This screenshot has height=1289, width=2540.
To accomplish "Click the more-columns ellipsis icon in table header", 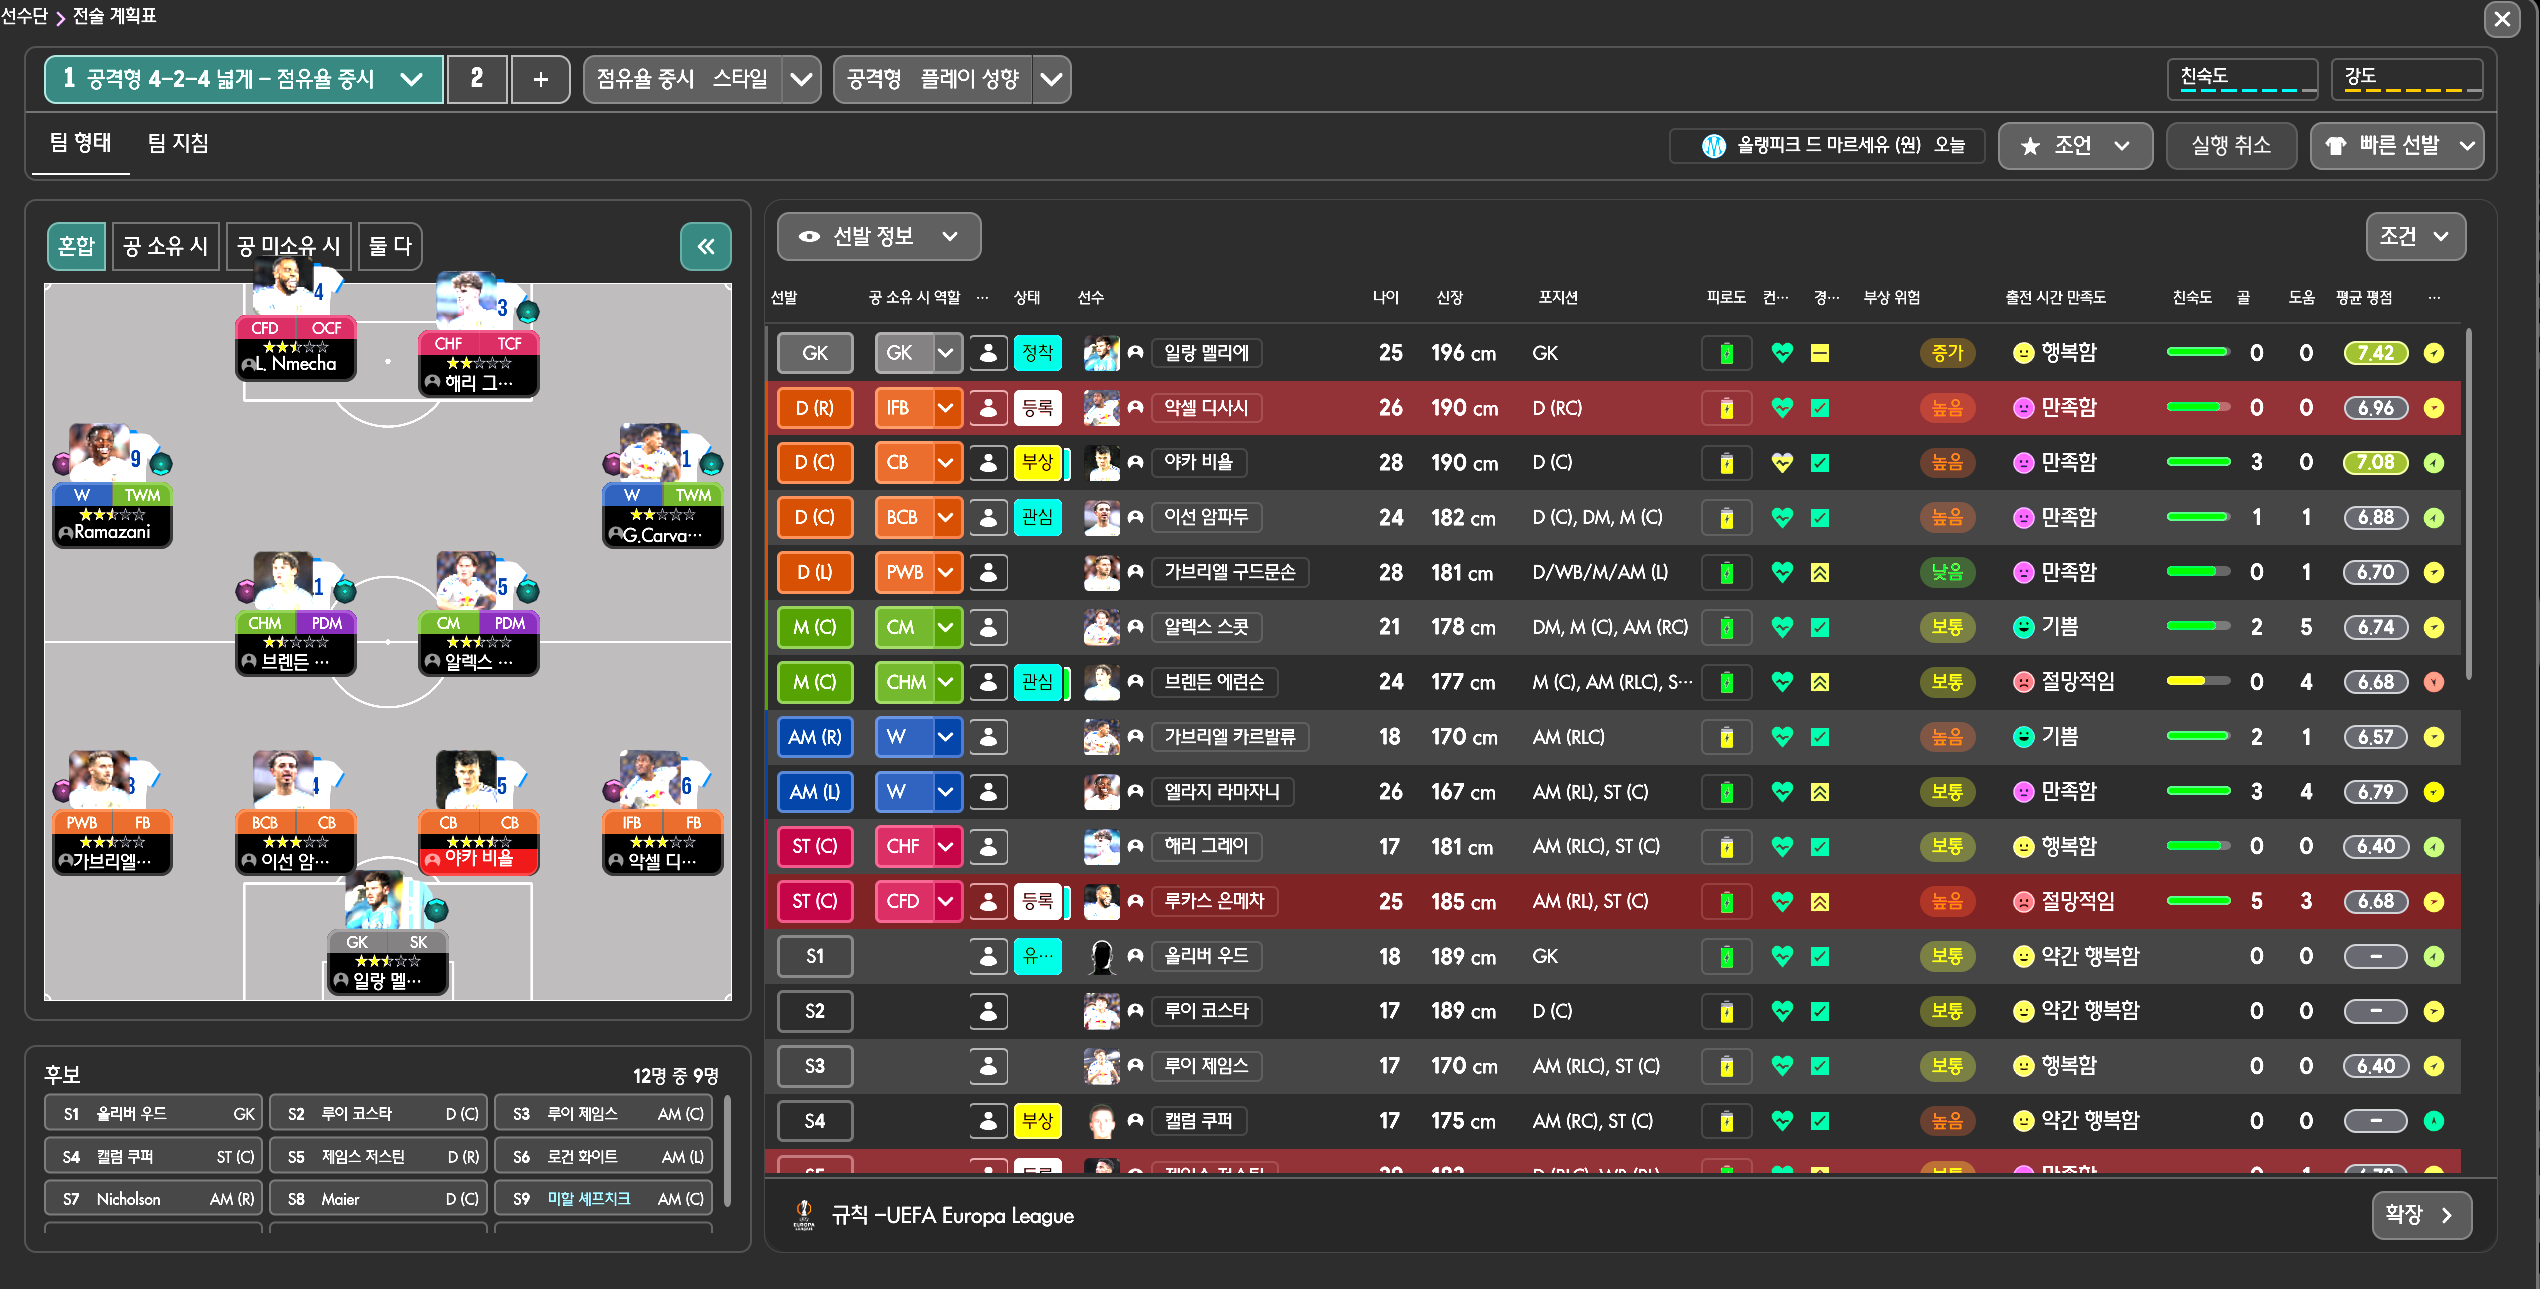I will [x=2434, y=297].
